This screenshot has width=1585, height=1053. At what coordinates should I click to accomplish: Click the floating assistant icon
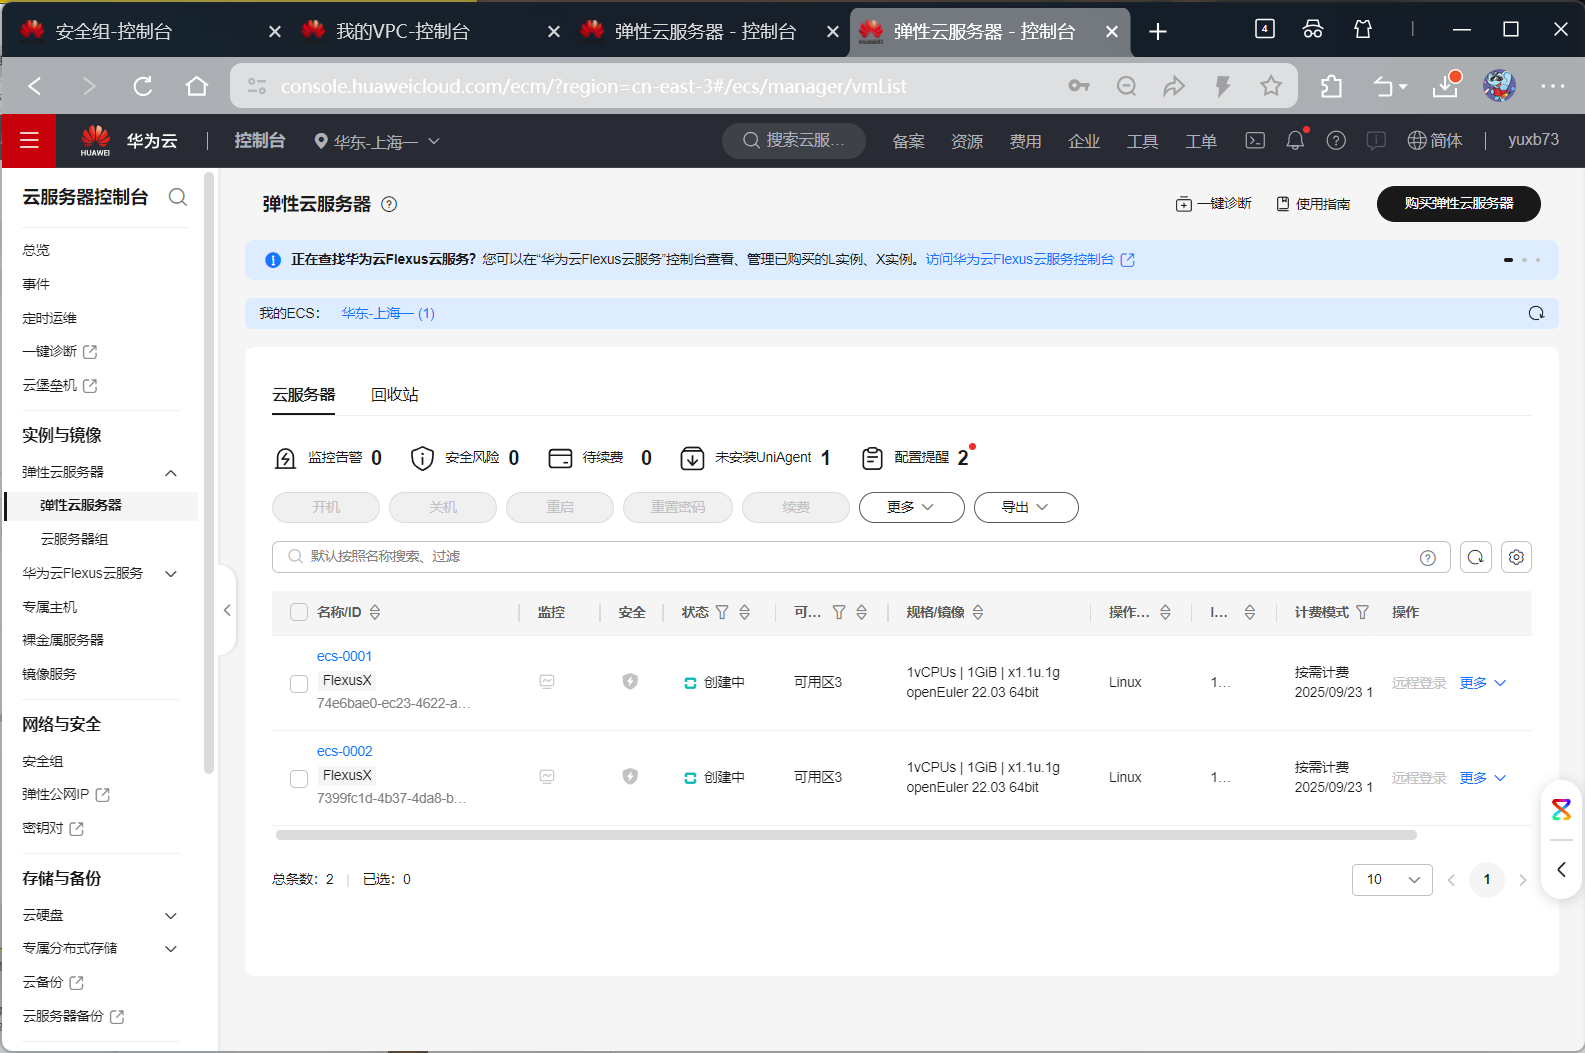point(1561,809)
